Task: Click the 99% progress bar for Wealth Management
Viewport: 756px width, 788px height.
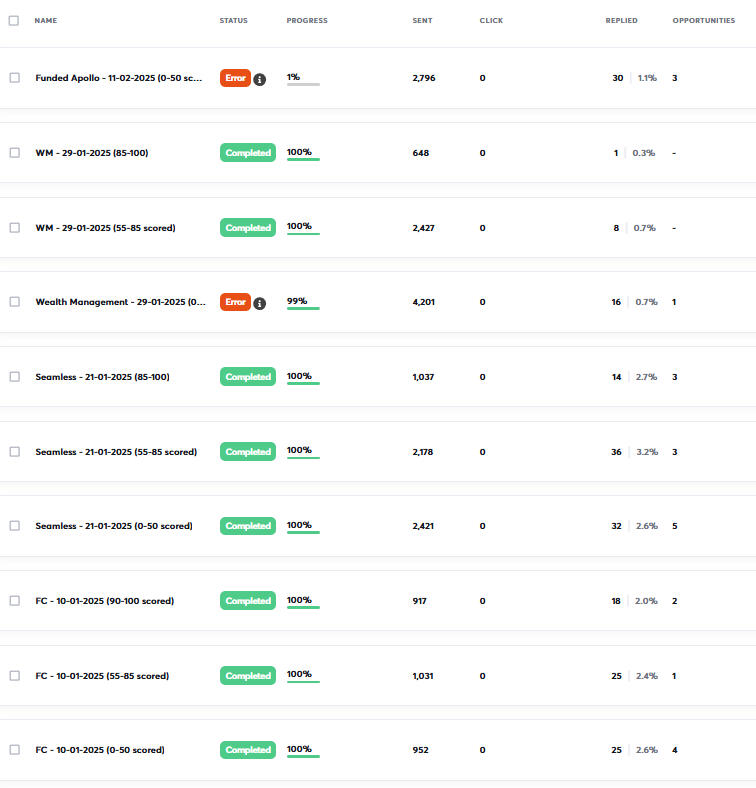Action: (303, 308)
